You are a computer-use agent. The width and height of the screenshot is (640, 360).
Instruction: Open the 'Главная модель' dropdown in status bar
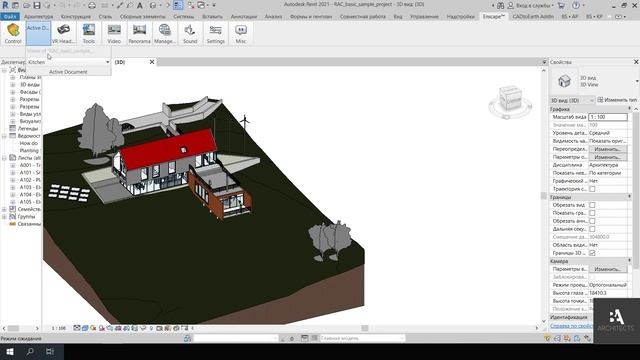click(x=362, y=338)
